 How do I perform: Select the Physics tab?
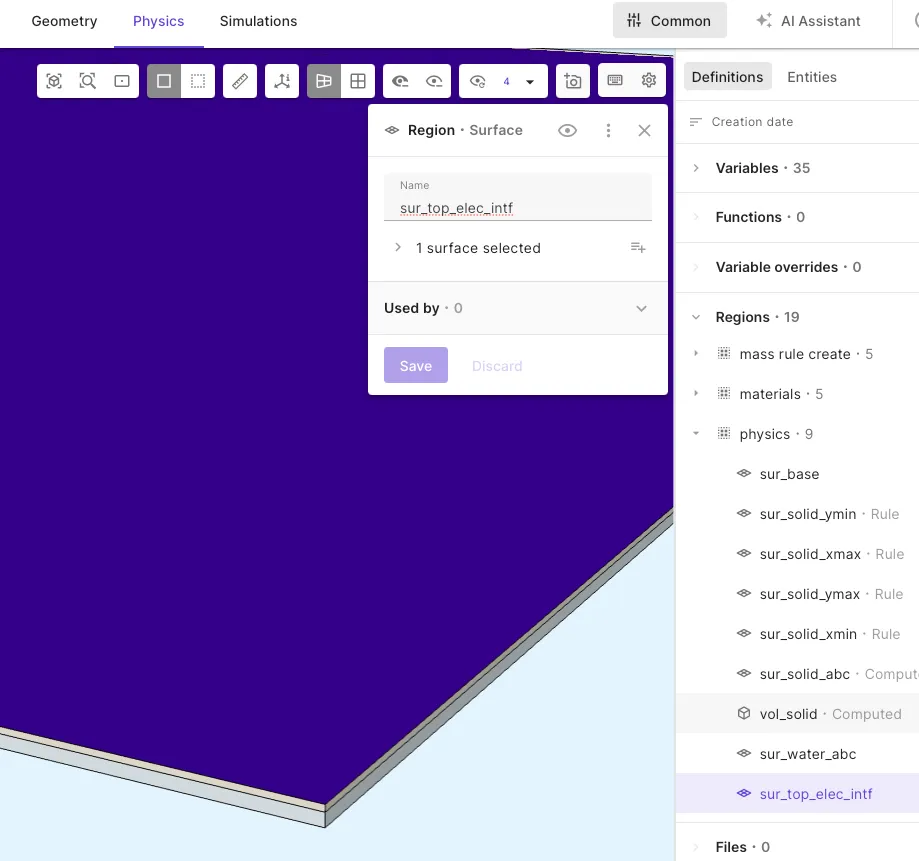click(159, 21)
